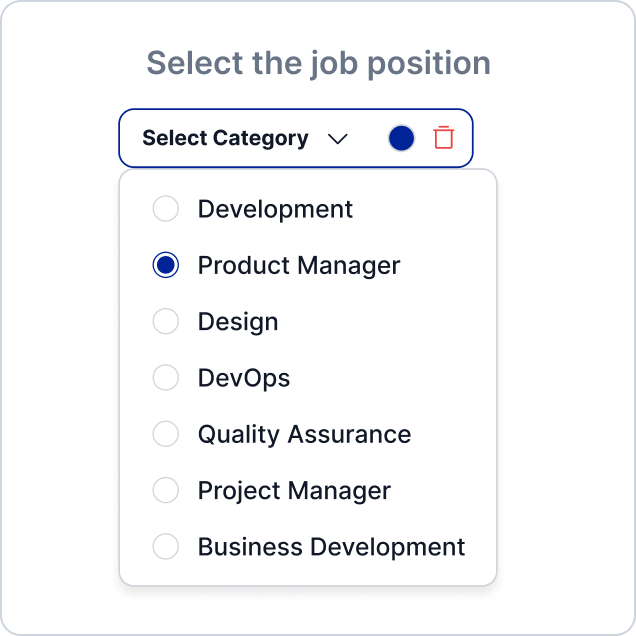Click the Business Development option text

331,547
